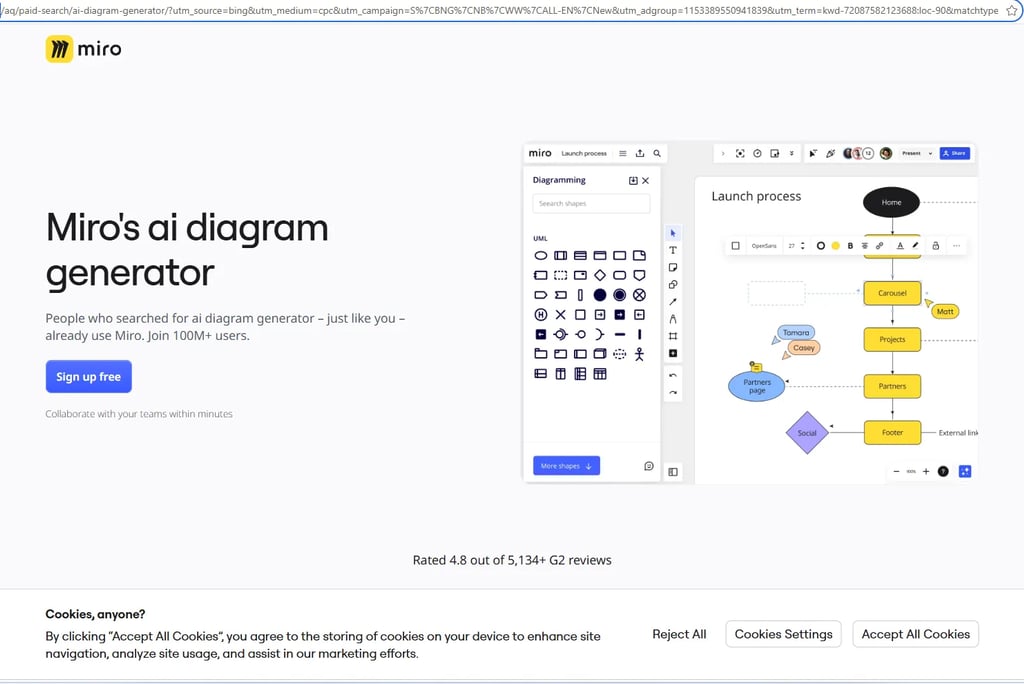The width and height of the screenshot is (1024, 684).
Task: Click the border color ring swatch
Action: click(821, 246)
